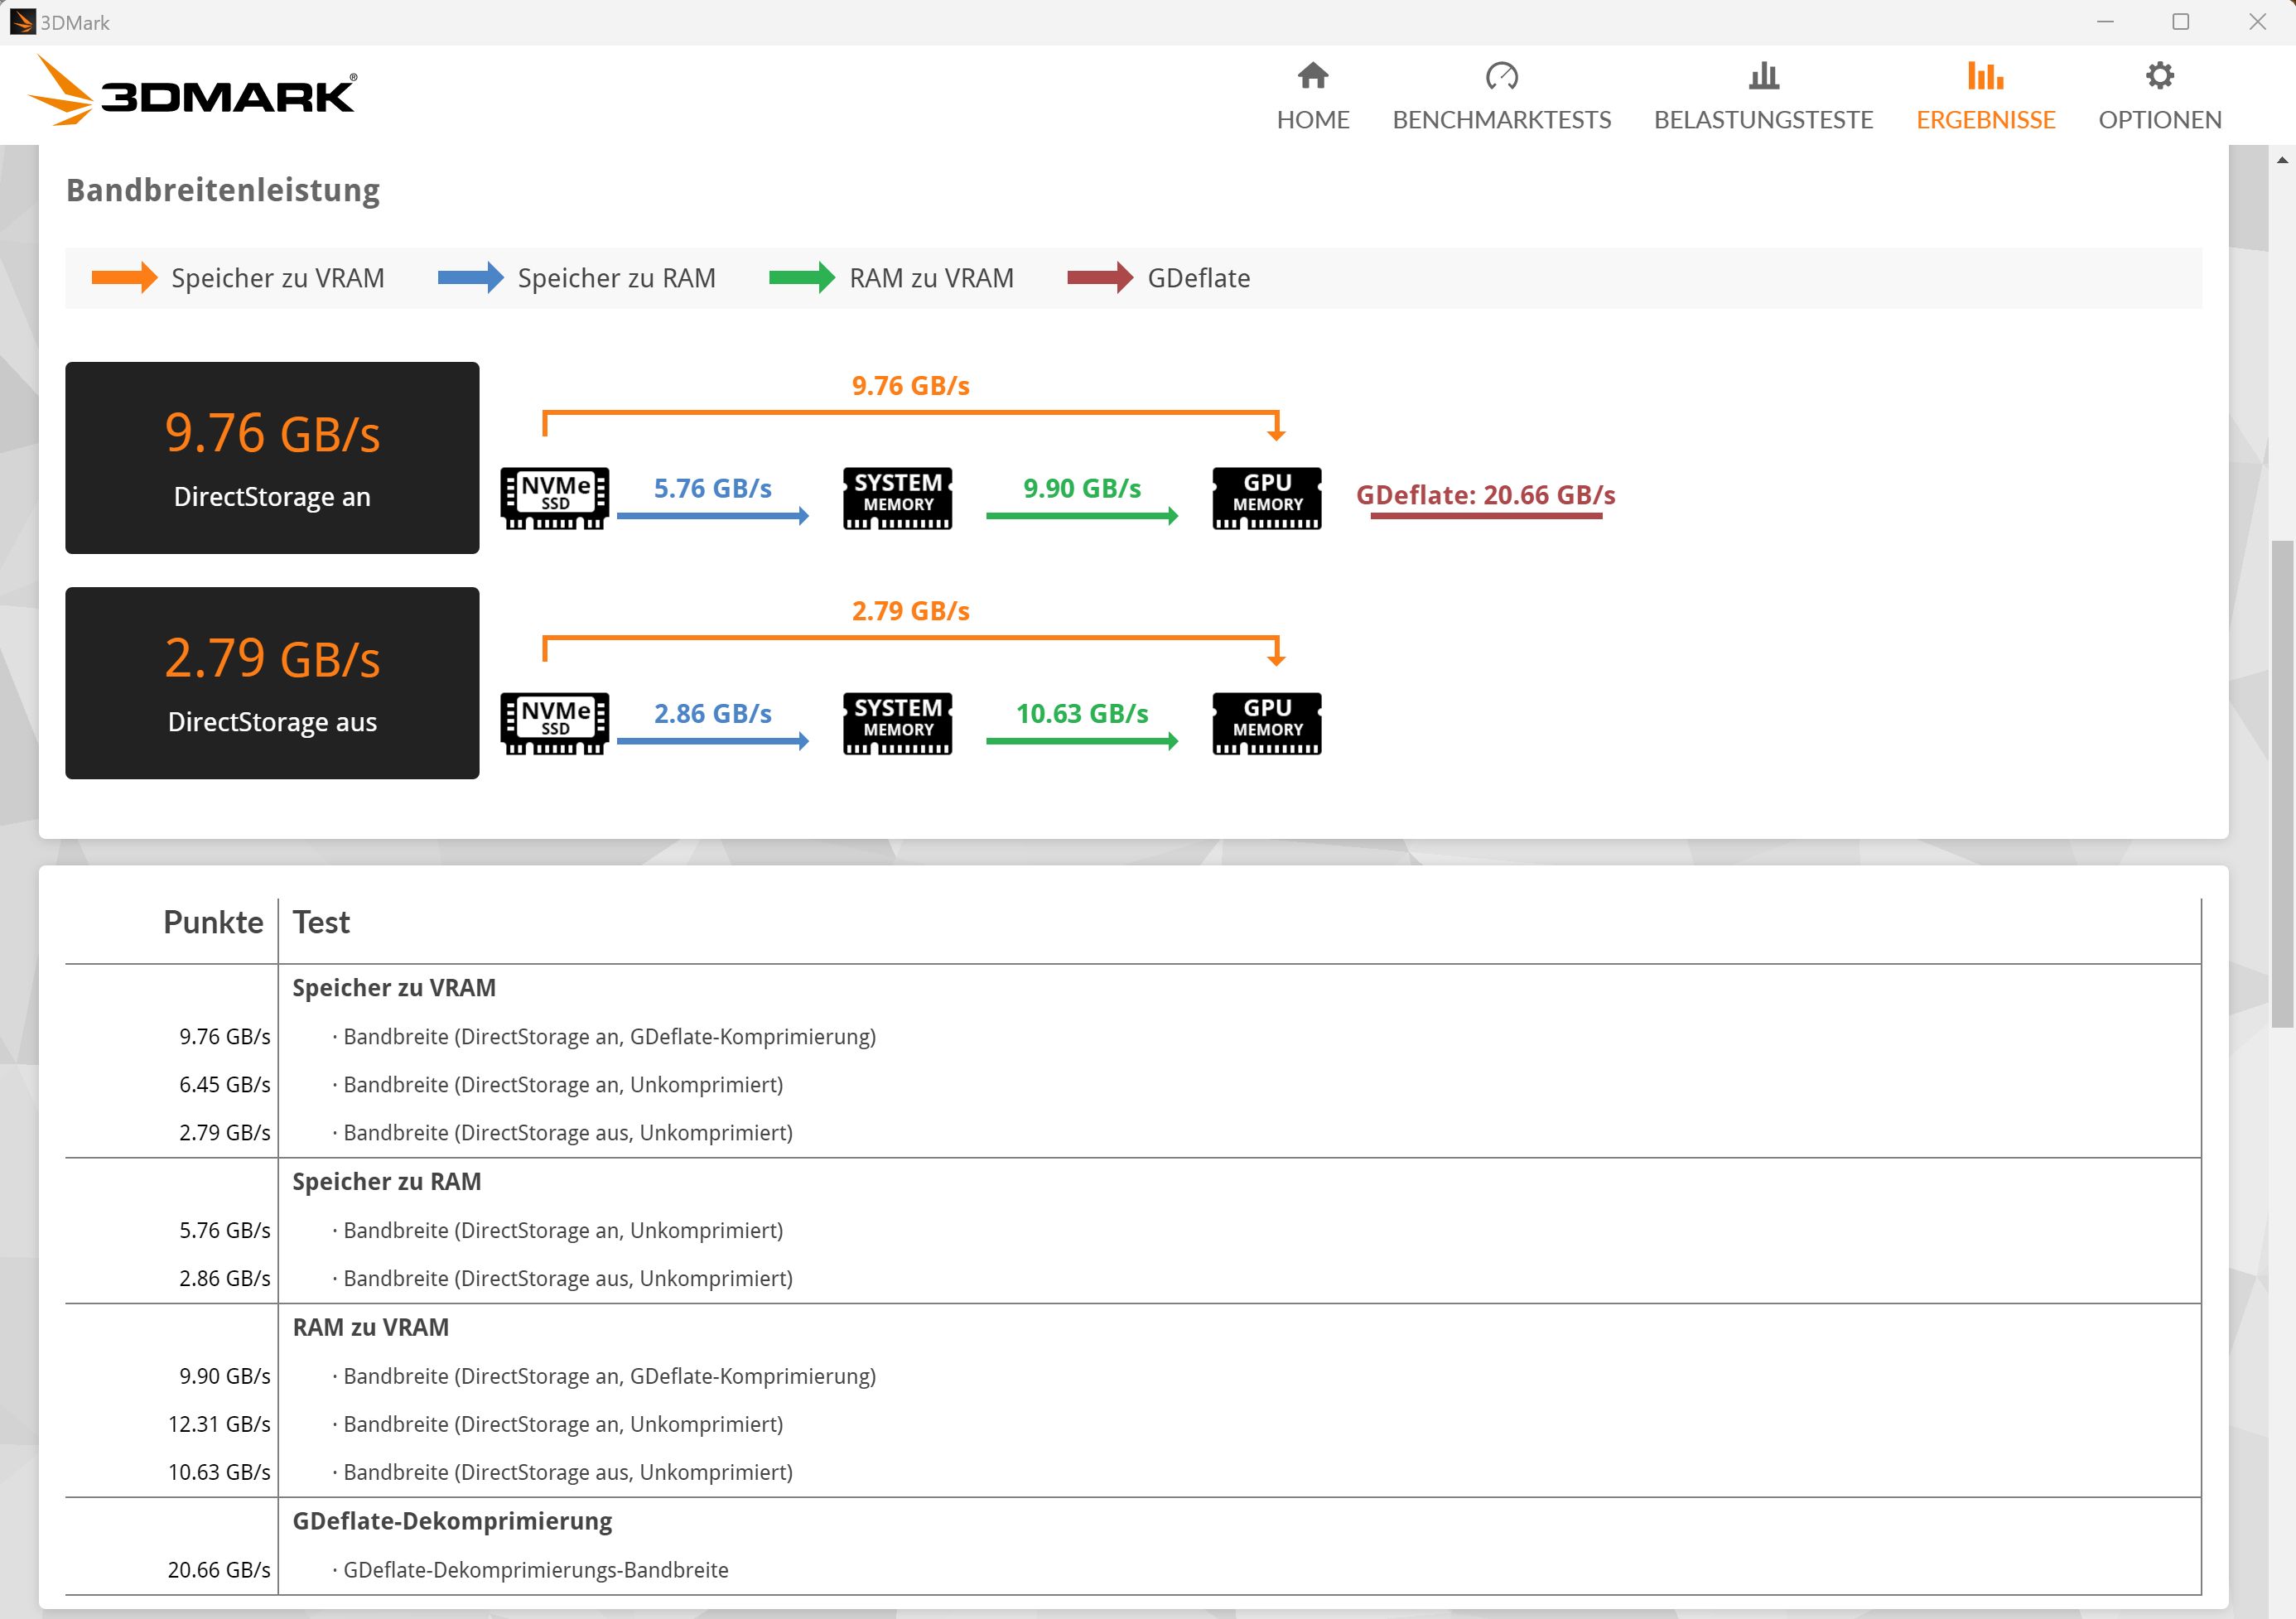Click the blue Speicher zu RAM legend arrow
The width and height of the screenshot is (2296, 1619).
pos(470,277)
